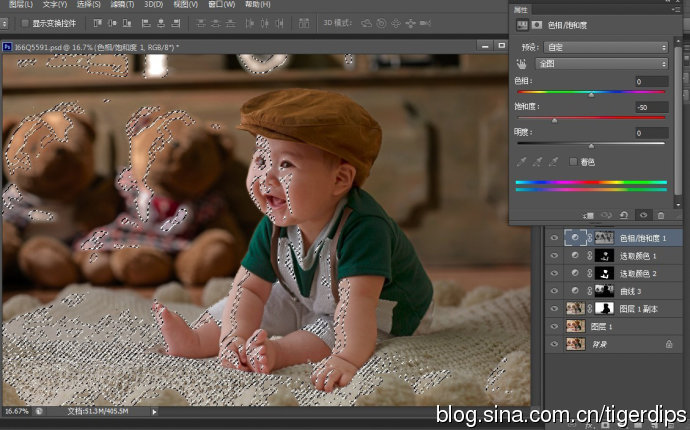The image size is (690, 430).
Task: Click the 饱和度 saturation slider handle
Action: click(554, 120)
